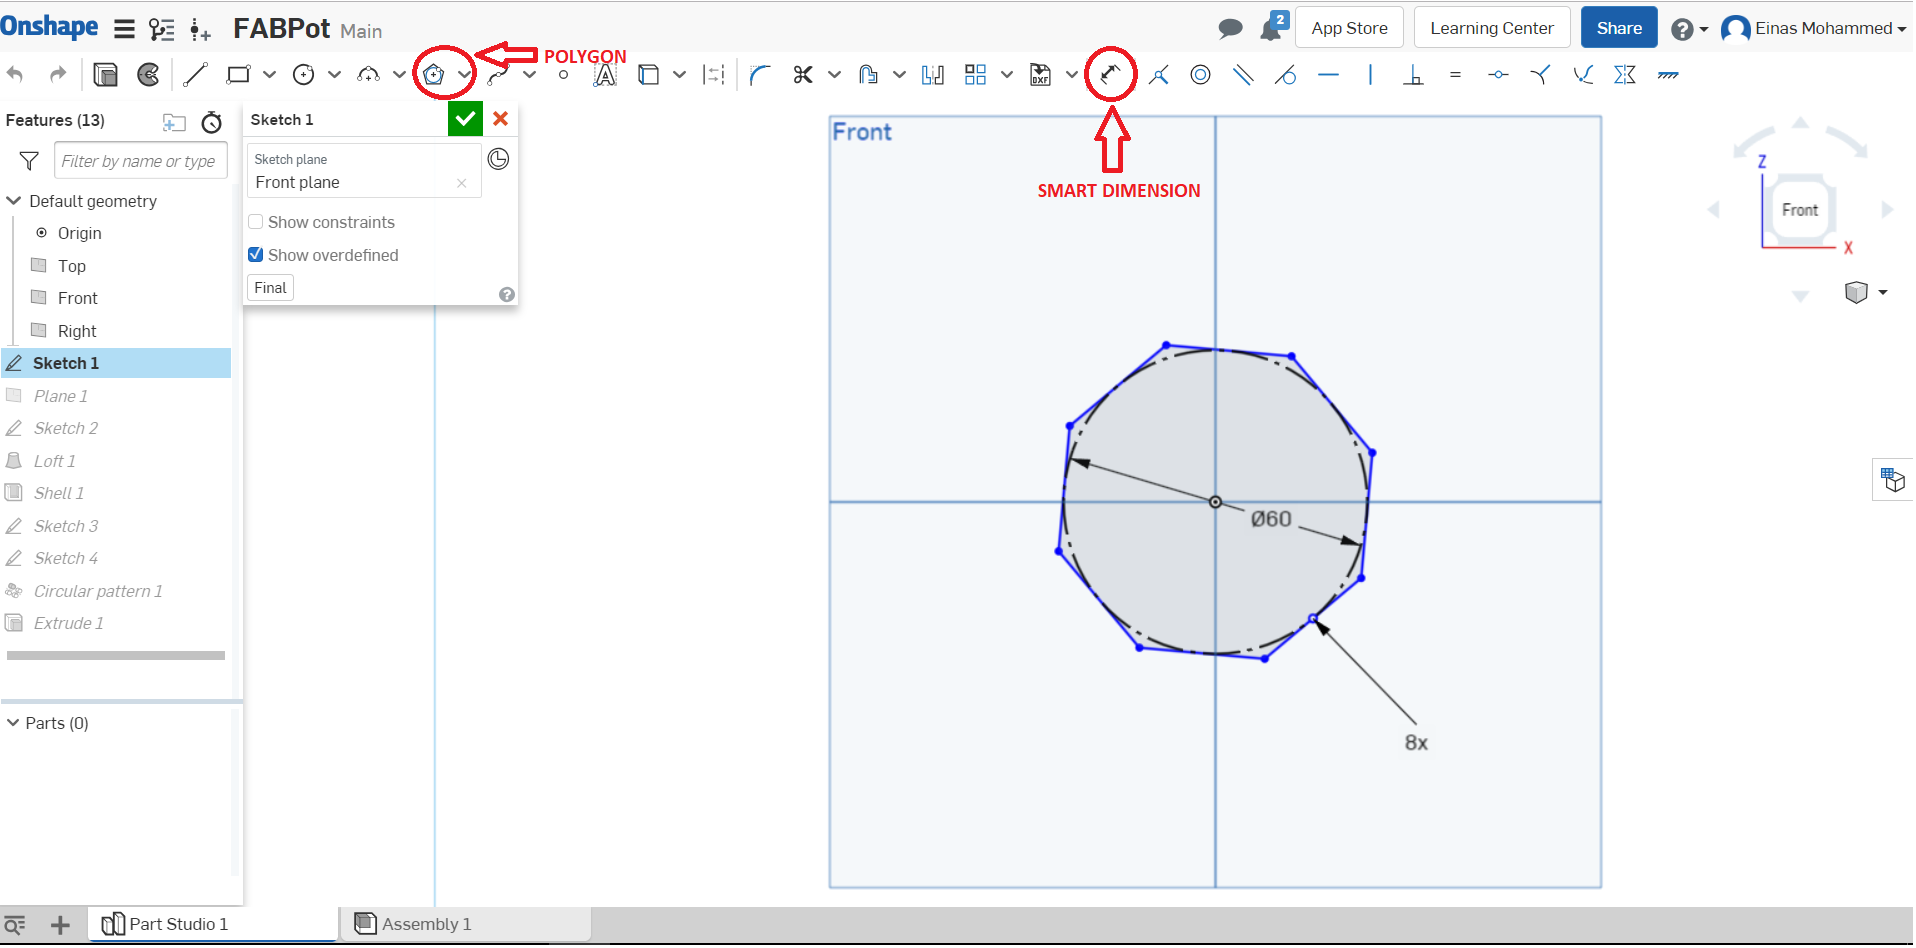Toggle the rollback timer icon in Features
Screen dimensions: 1916x948
(211, 122)
